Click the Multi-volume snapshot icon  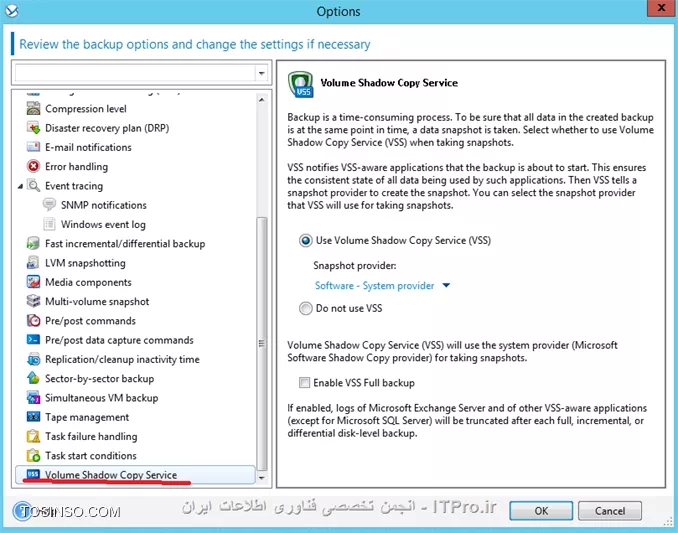(33, 301)
